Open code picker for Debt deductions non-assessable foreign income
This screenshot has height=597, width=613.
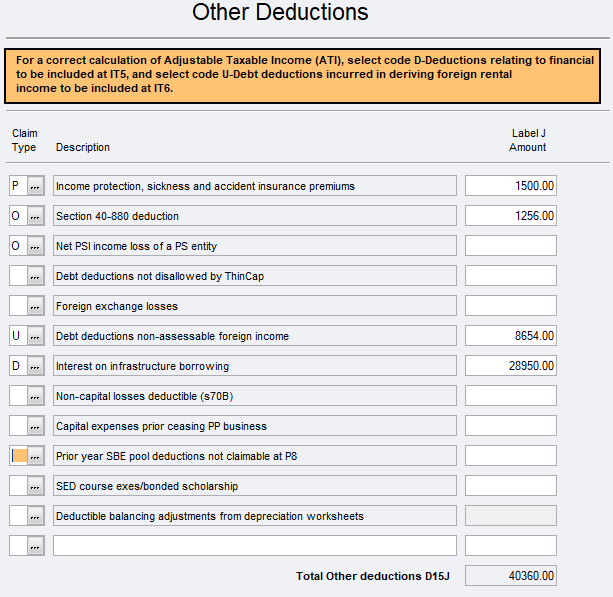pyautogui.click(x=36, y=336)
